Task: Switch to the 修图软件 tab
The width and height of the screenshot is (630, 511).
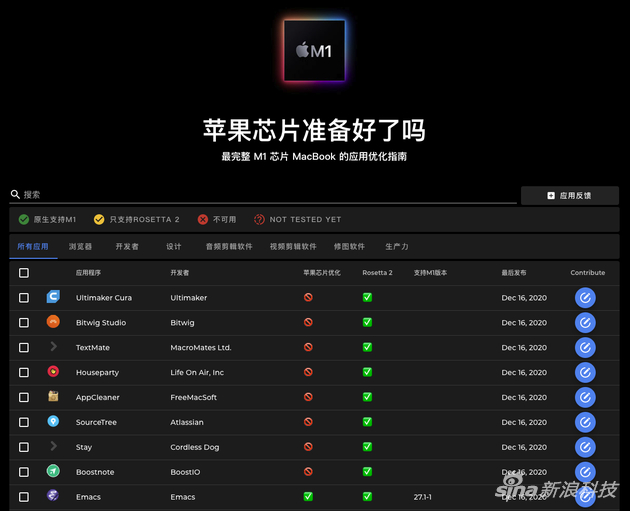Action: tap(349, 246)
